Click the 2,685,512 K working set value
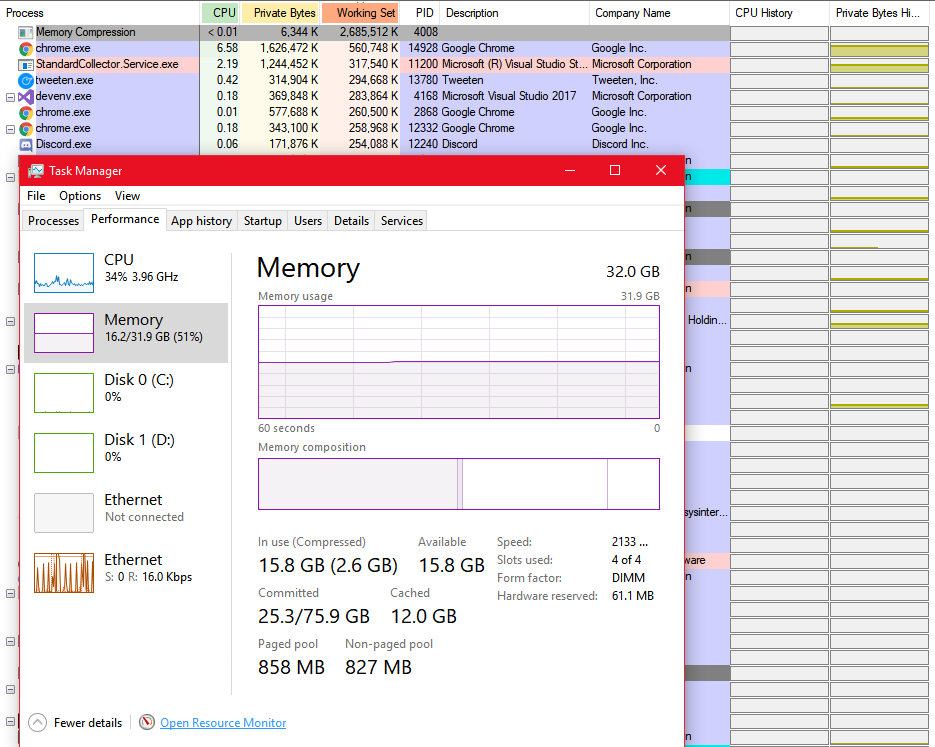The width and height of the screenshot is (935, 747). tap(369, 32)
